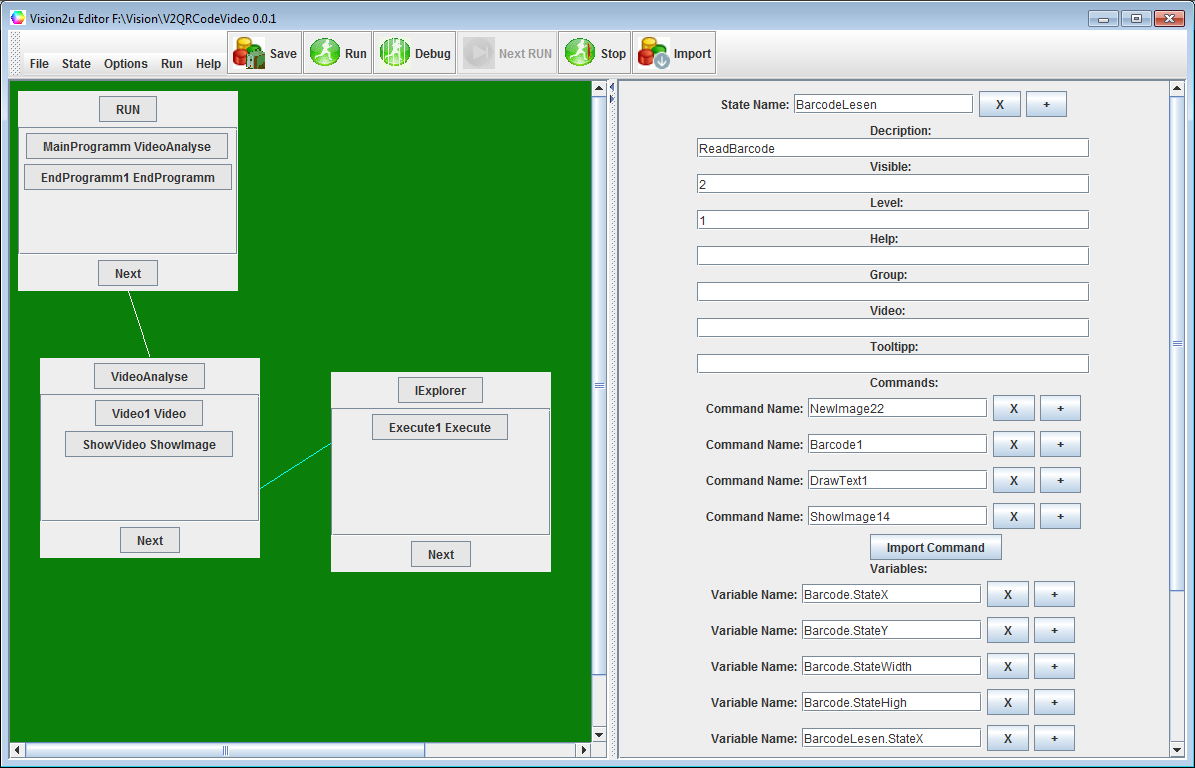This screenshot has height=768, width=1195.
Task: Start the Debug toolbar icon
Action: 414,54
